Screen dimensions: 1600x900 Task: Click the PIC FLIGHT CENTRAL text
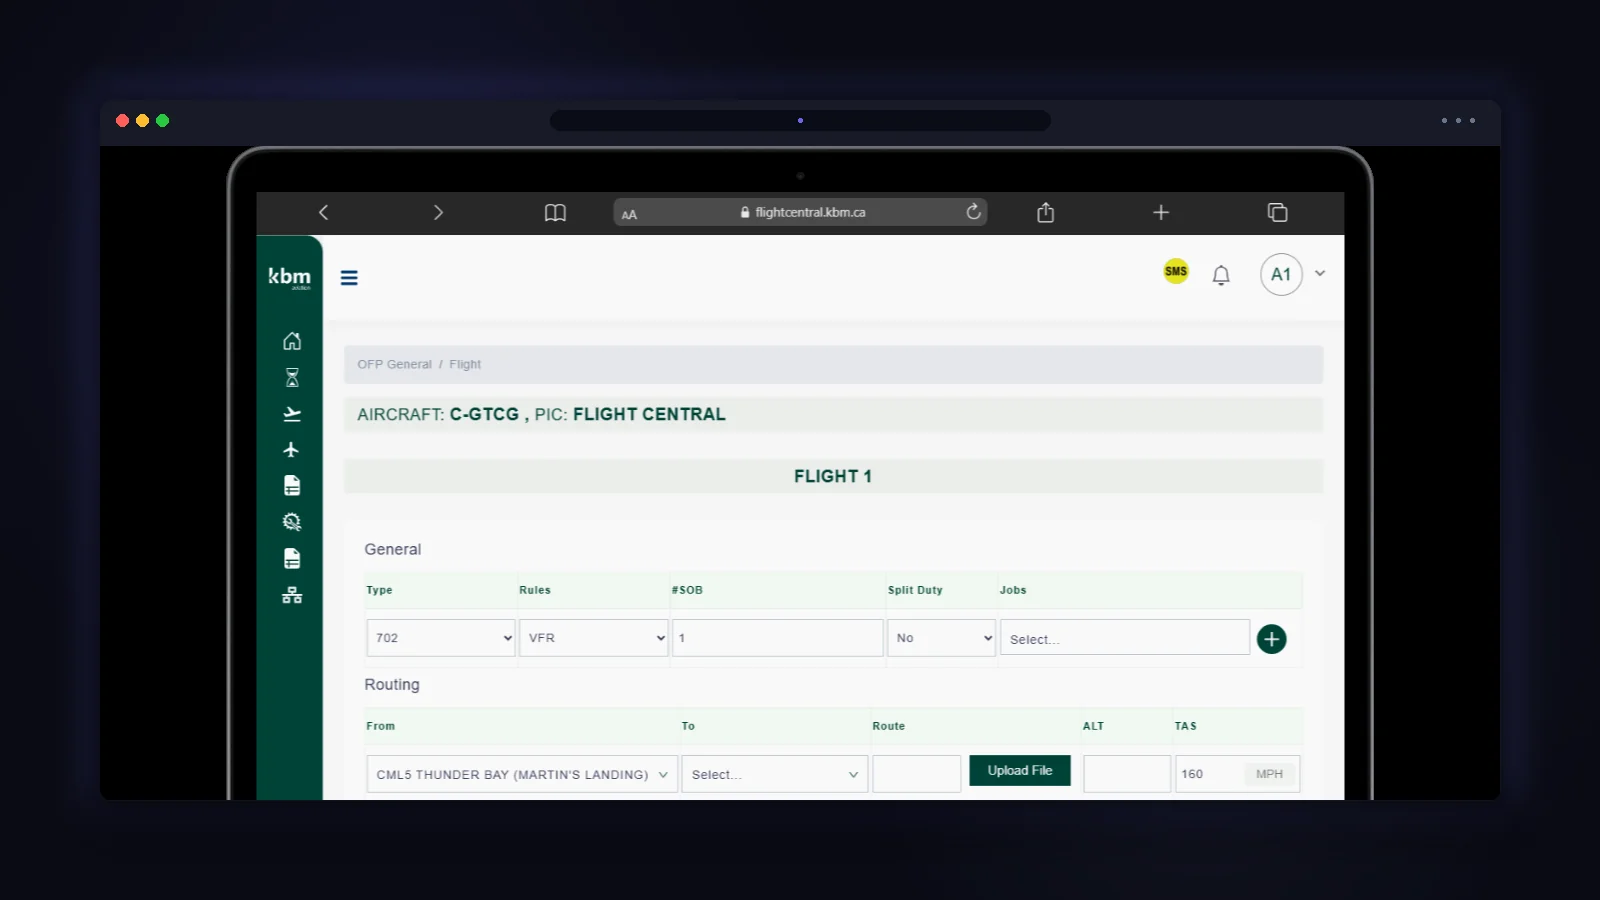(x=630, y=414)
